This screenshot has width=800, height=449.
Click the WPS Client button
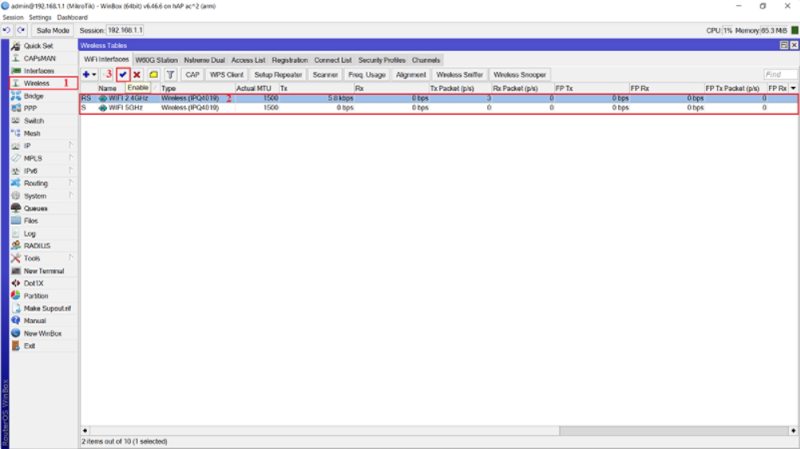tap(226, 75)
